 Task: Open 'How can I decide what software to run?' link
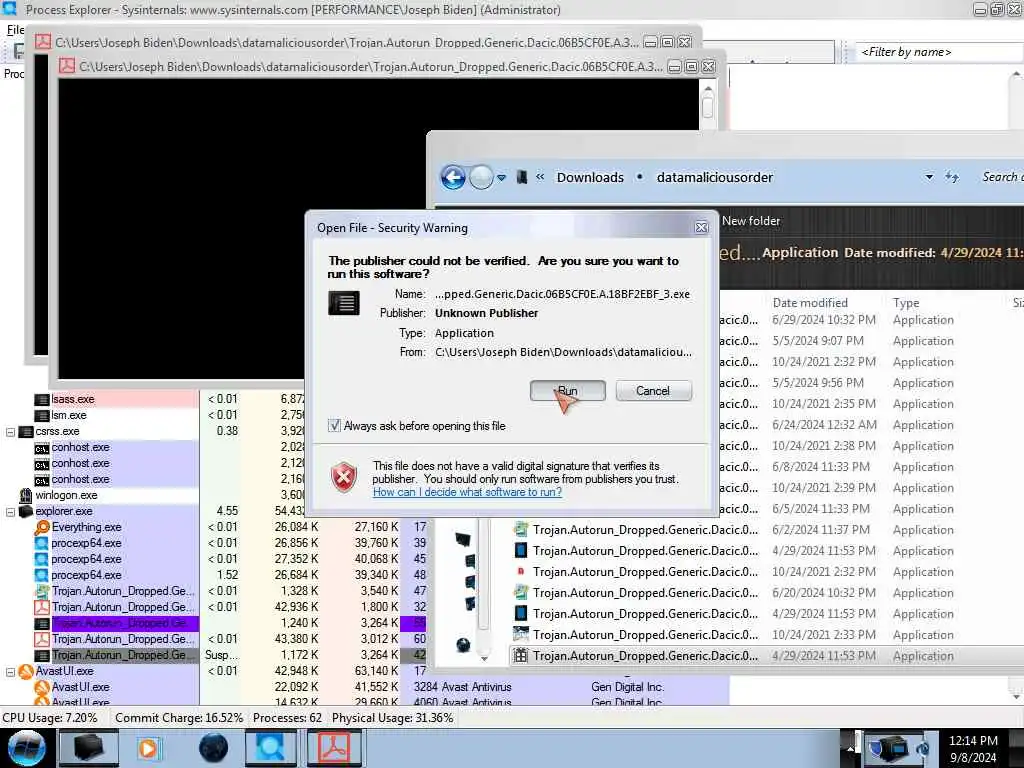coord(467,492)
